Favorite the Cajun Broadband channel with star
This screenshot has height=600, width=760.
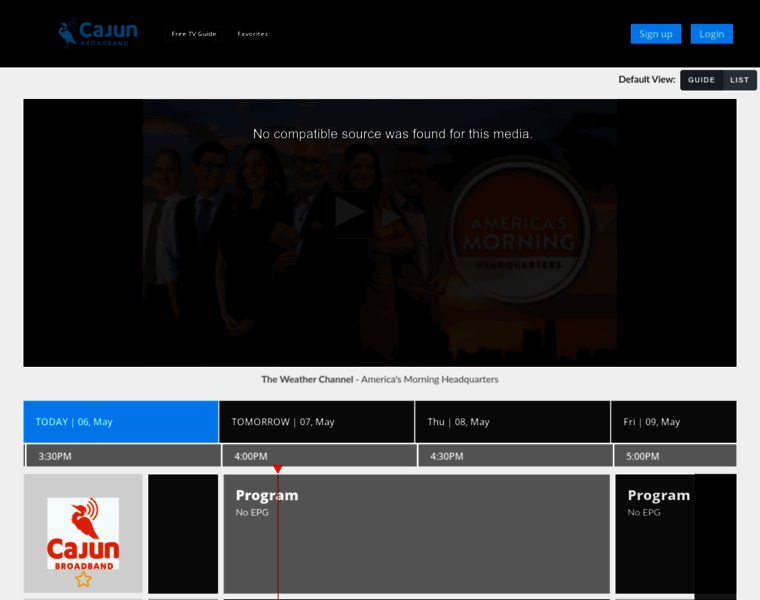pos(83,579)
